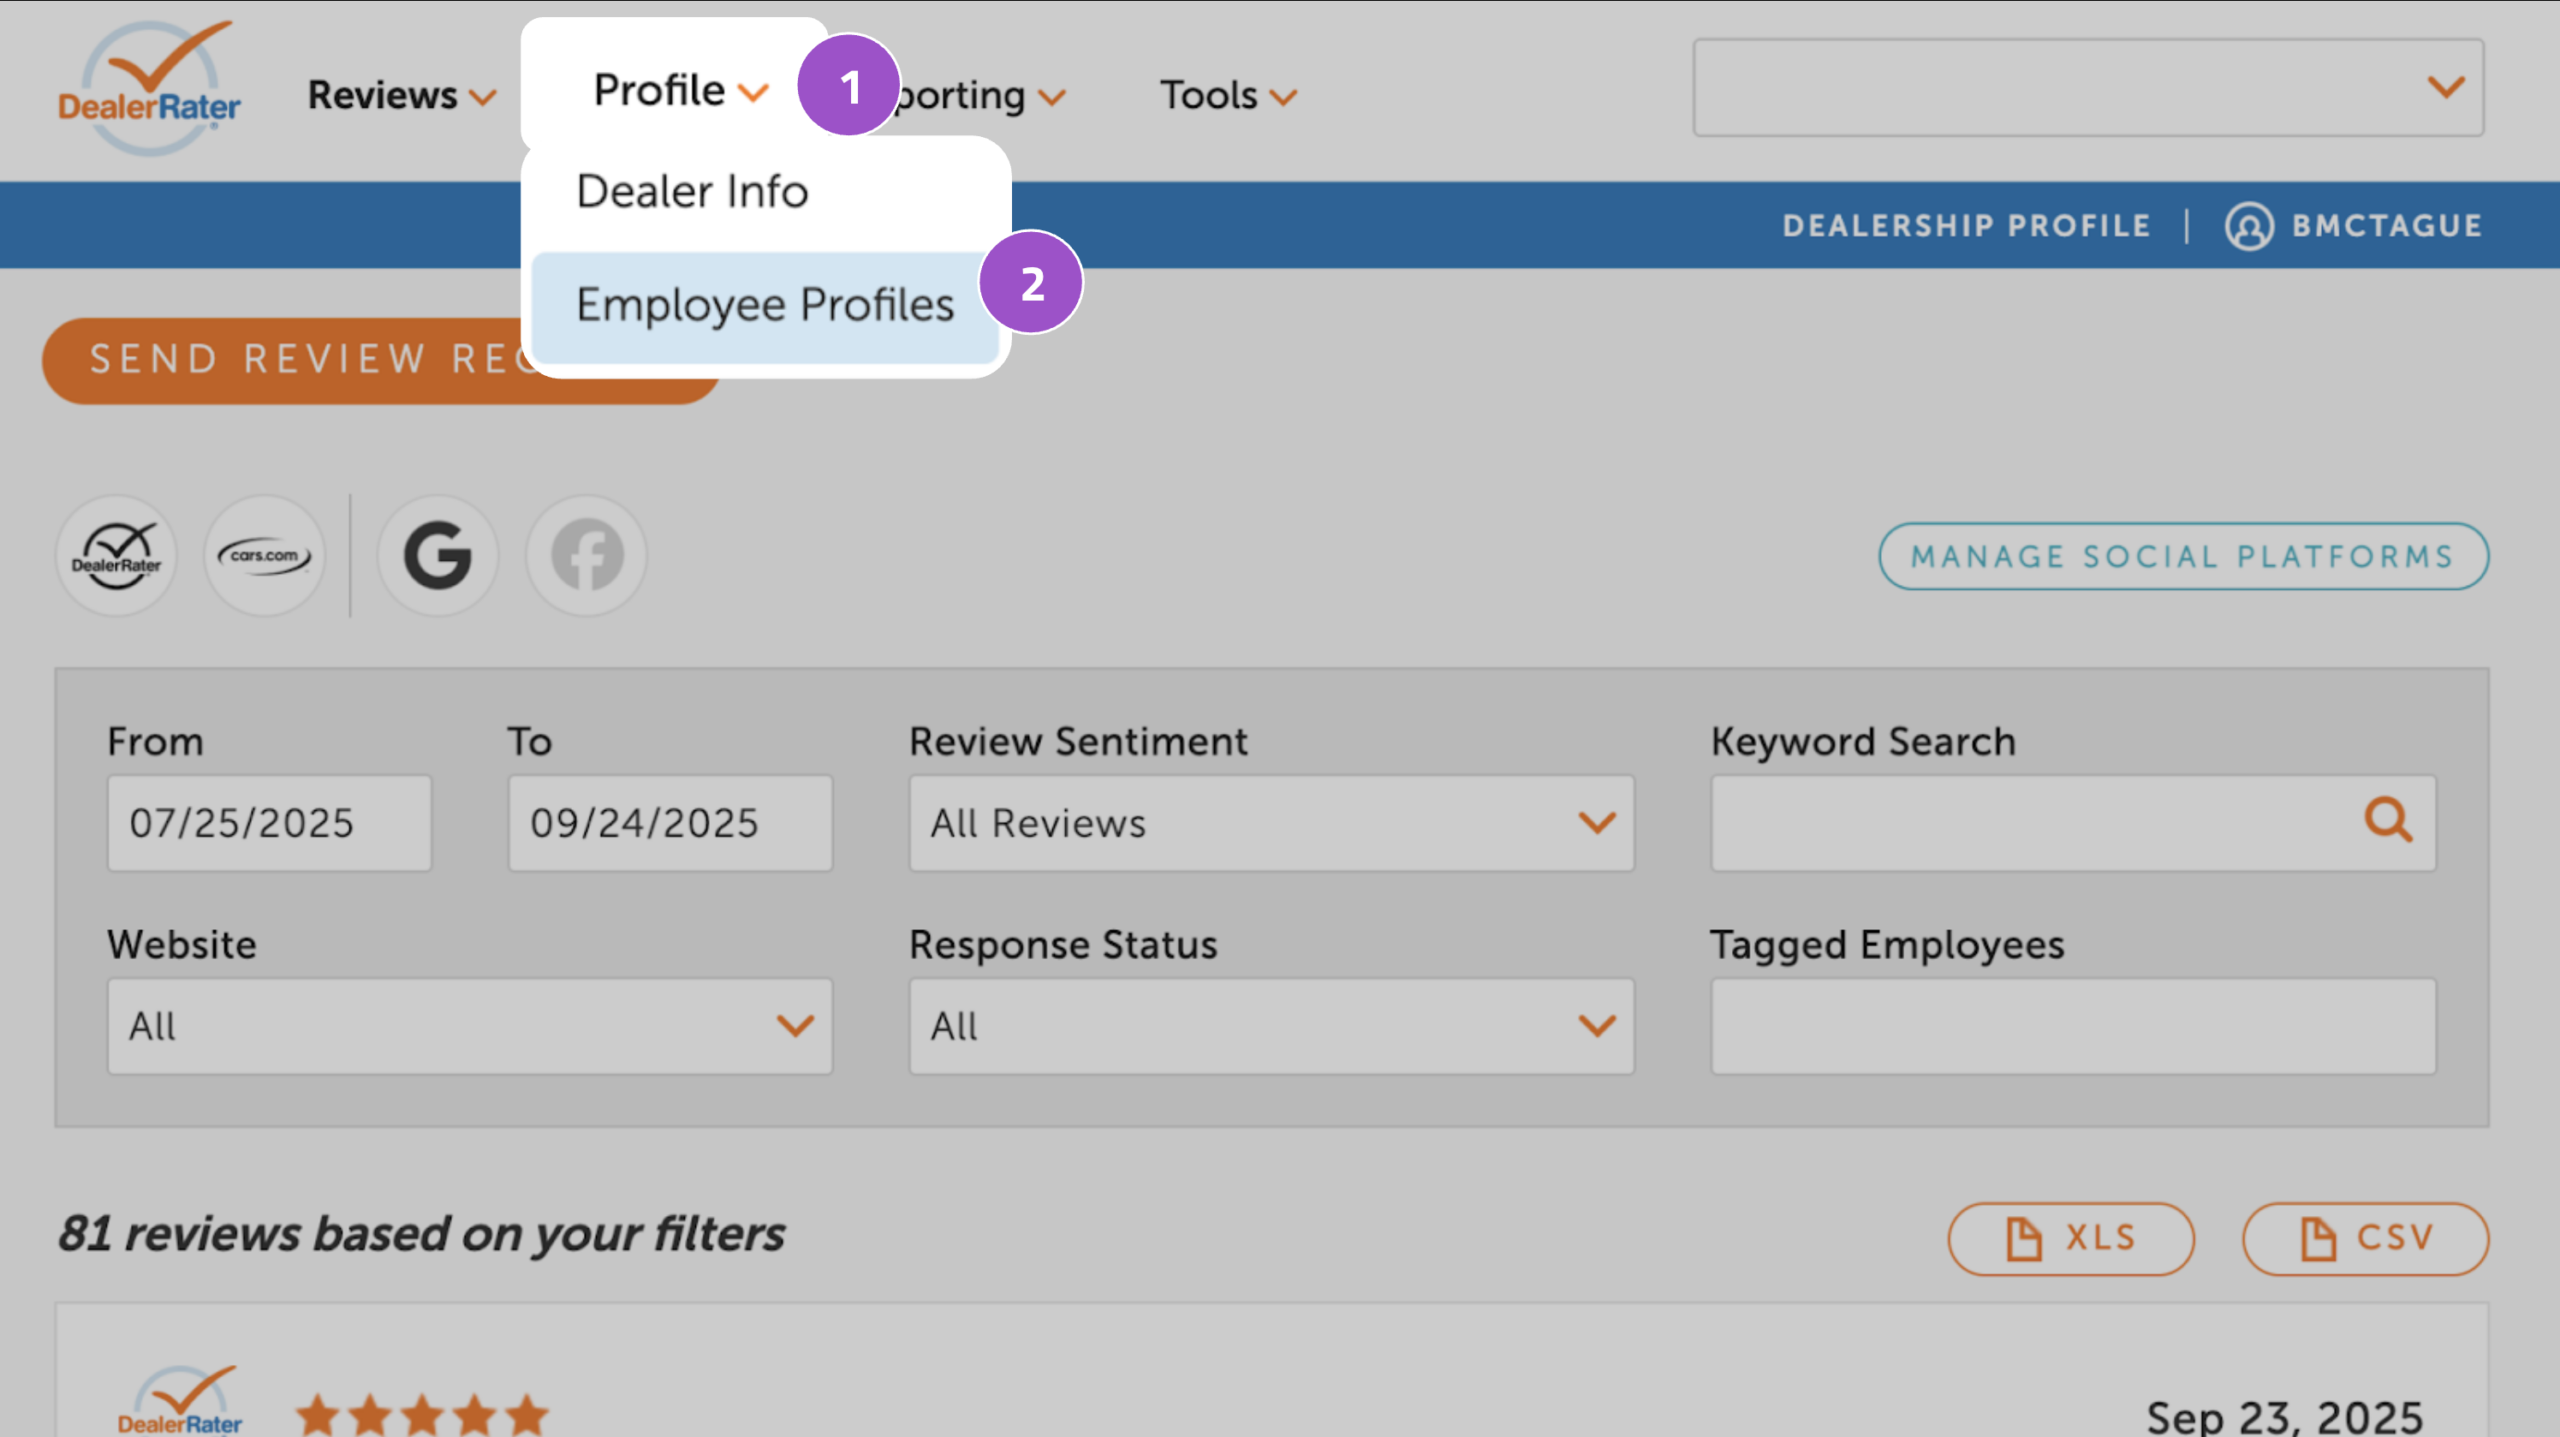
Task: Open the Response Status dropdown
Action: coord(1271,1026)
